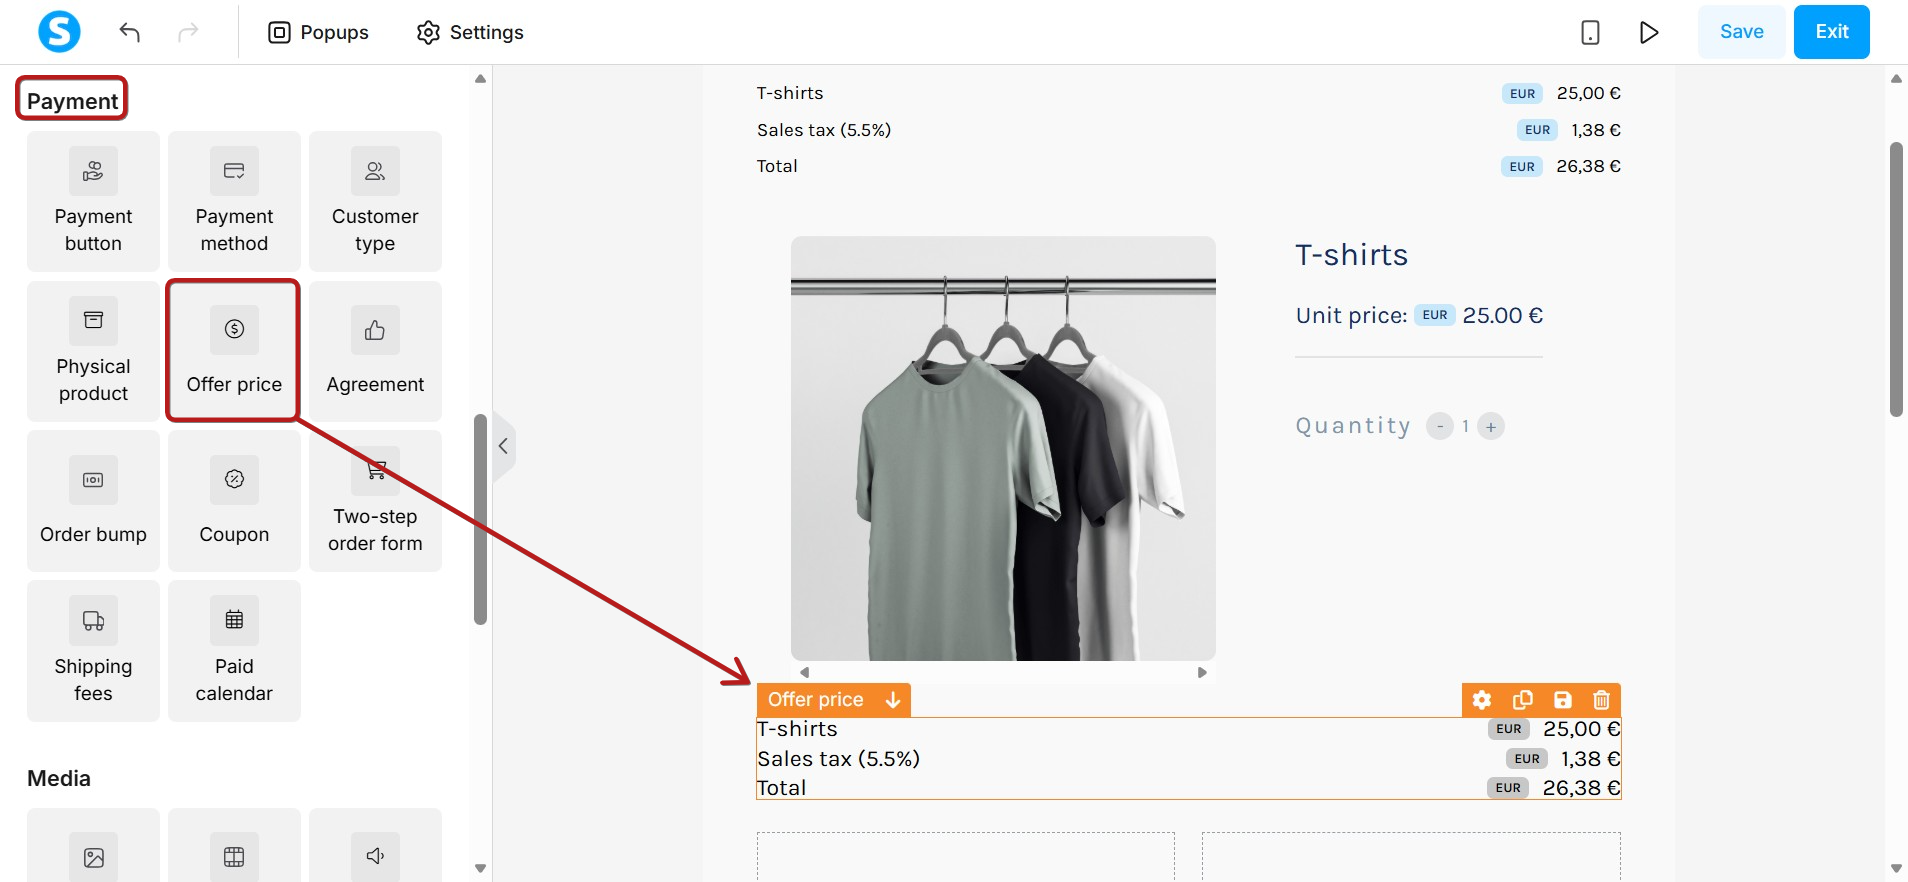Save the Offer price block as template
Viewport: 1908px width, 882px height.
(1562, 700)
